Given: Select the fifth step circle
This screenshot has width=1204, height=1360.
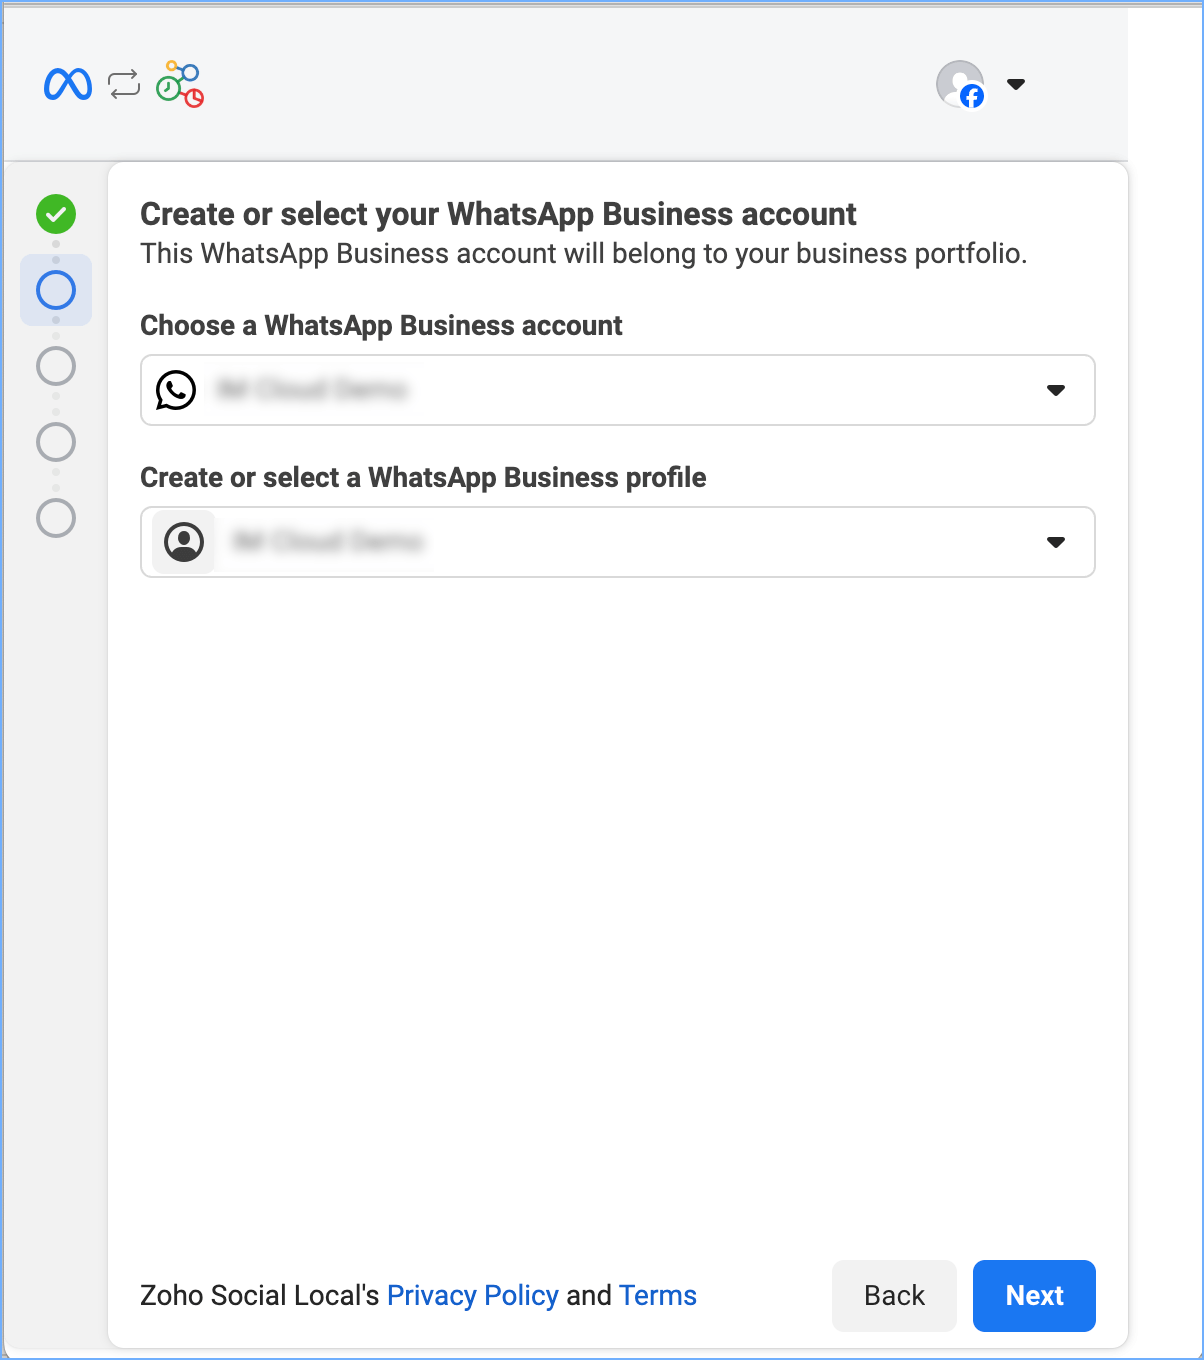Looking at the screenshot, I should 56,518.
